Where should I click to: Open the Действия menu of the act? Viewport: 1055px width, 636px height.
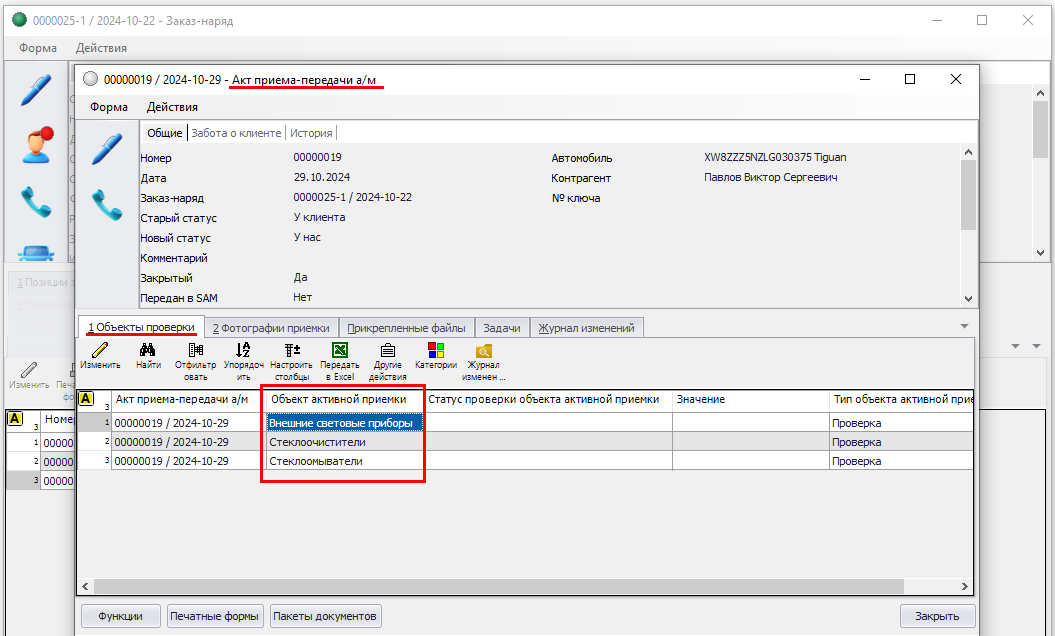coord(172,107)
